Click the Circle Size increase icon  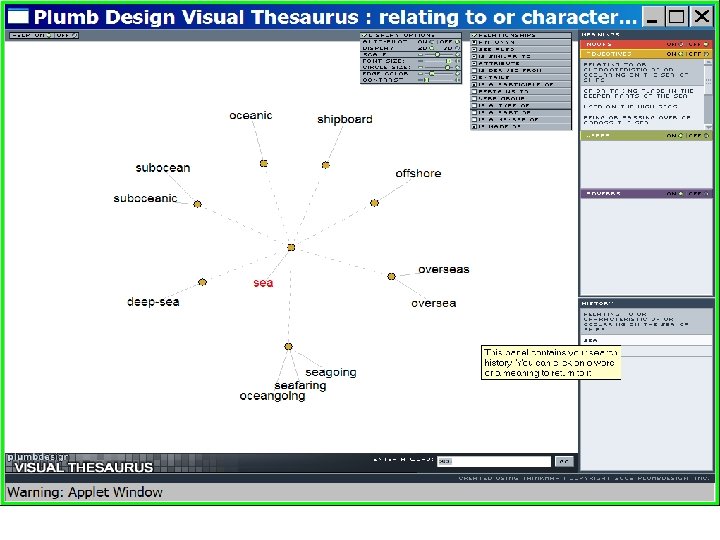point(457,68)
